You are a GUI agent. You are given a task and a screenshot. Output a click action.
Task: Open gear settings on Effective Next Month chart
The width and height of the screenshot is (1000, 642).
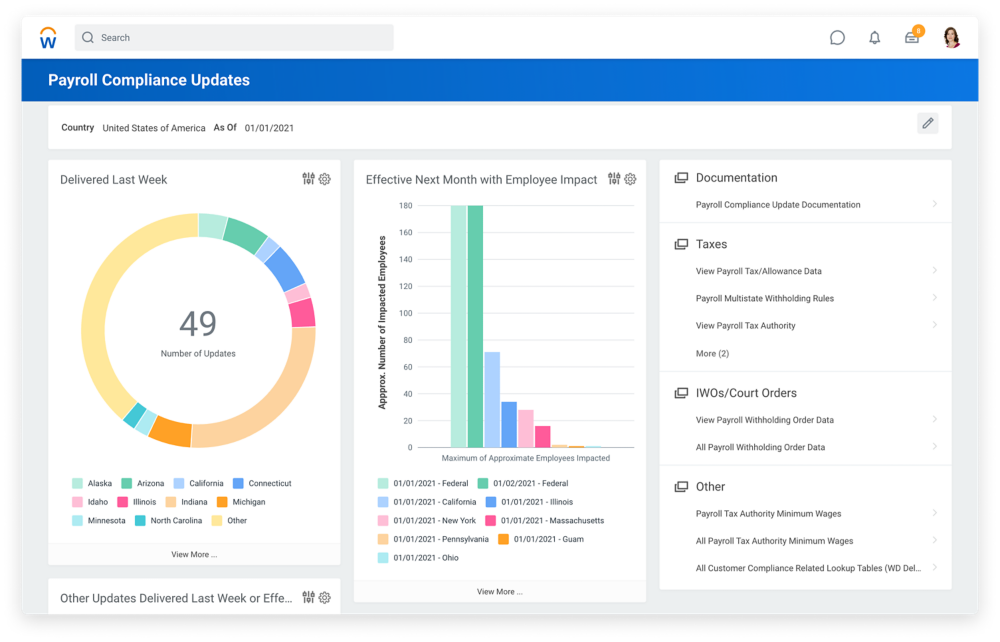click(x=630, y=179)
